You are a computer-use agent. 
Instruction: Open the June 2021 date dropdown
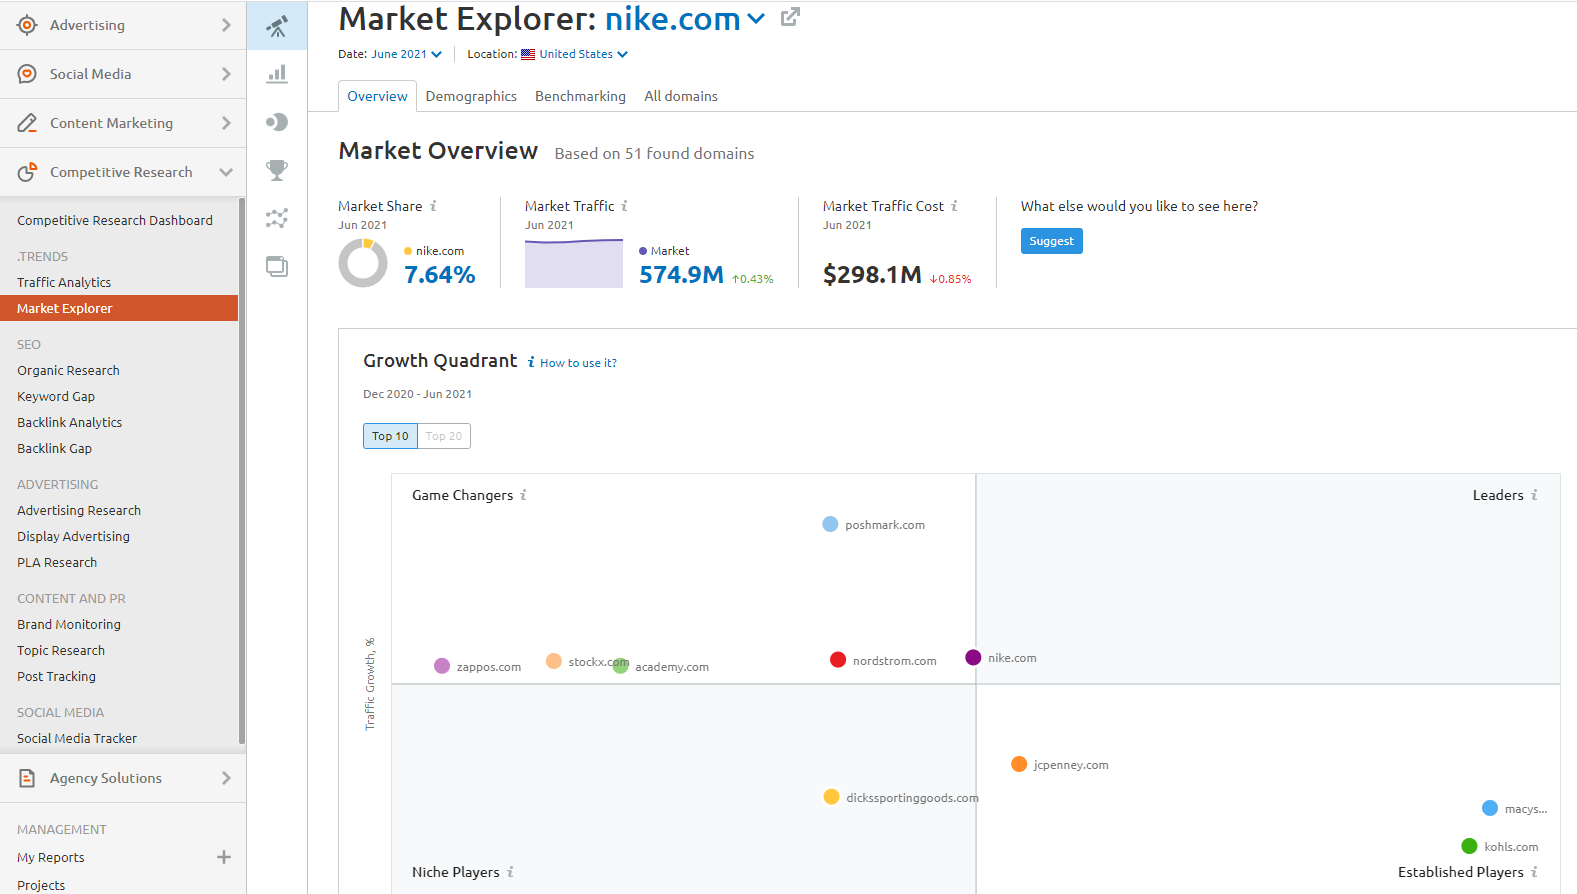click(x=406, y=54)
